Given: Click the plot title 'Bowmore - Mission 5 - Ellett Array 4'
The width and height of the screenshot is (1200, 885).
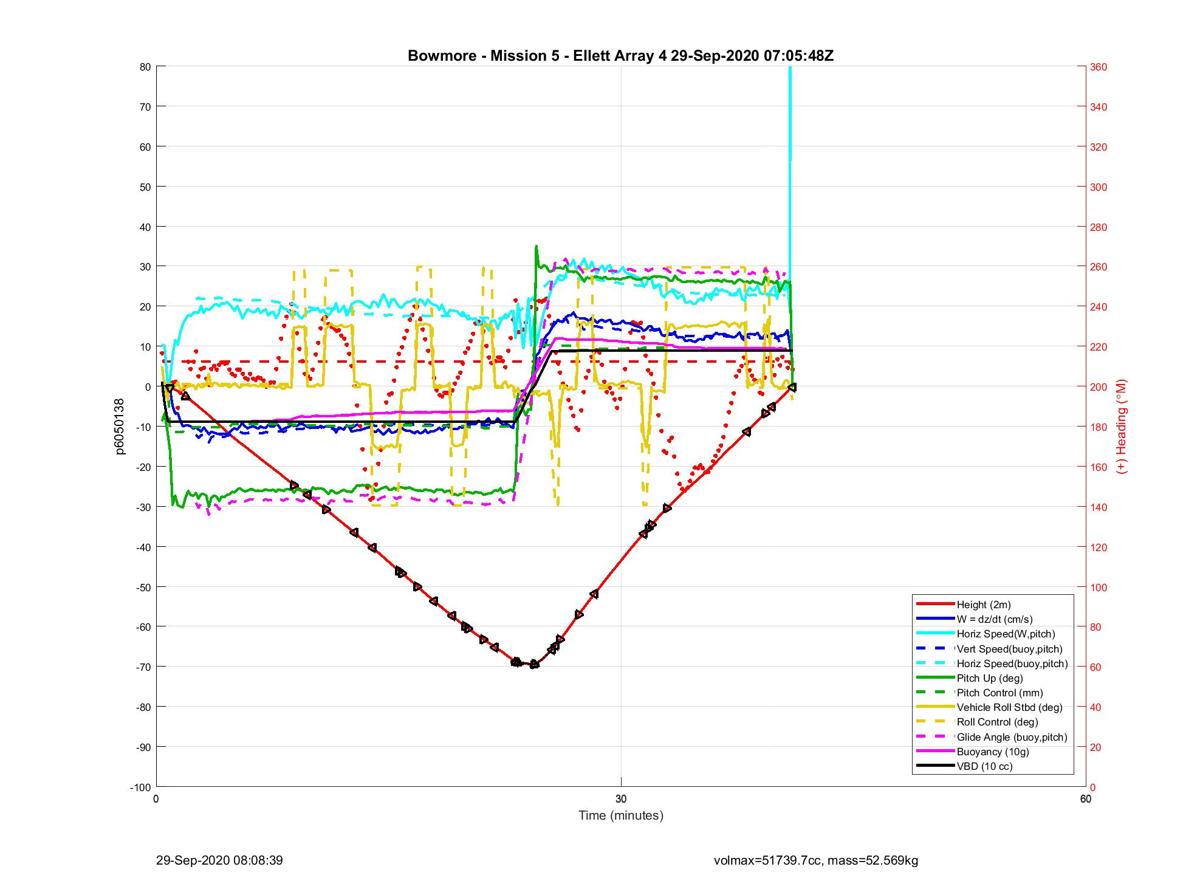Looking at the screenshot, I should tap(538, 56).
